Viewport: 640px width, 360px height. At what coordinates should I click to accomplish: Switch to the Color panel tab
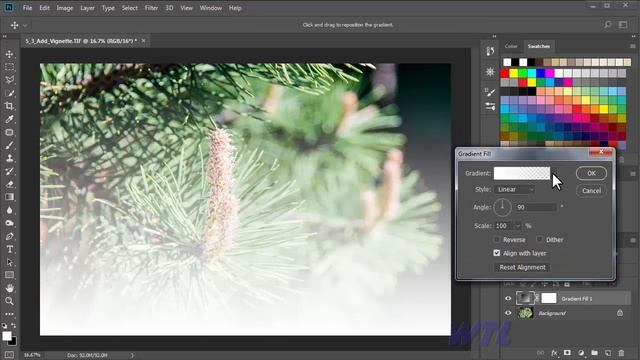pyautogui.click(x=511, y=46)
